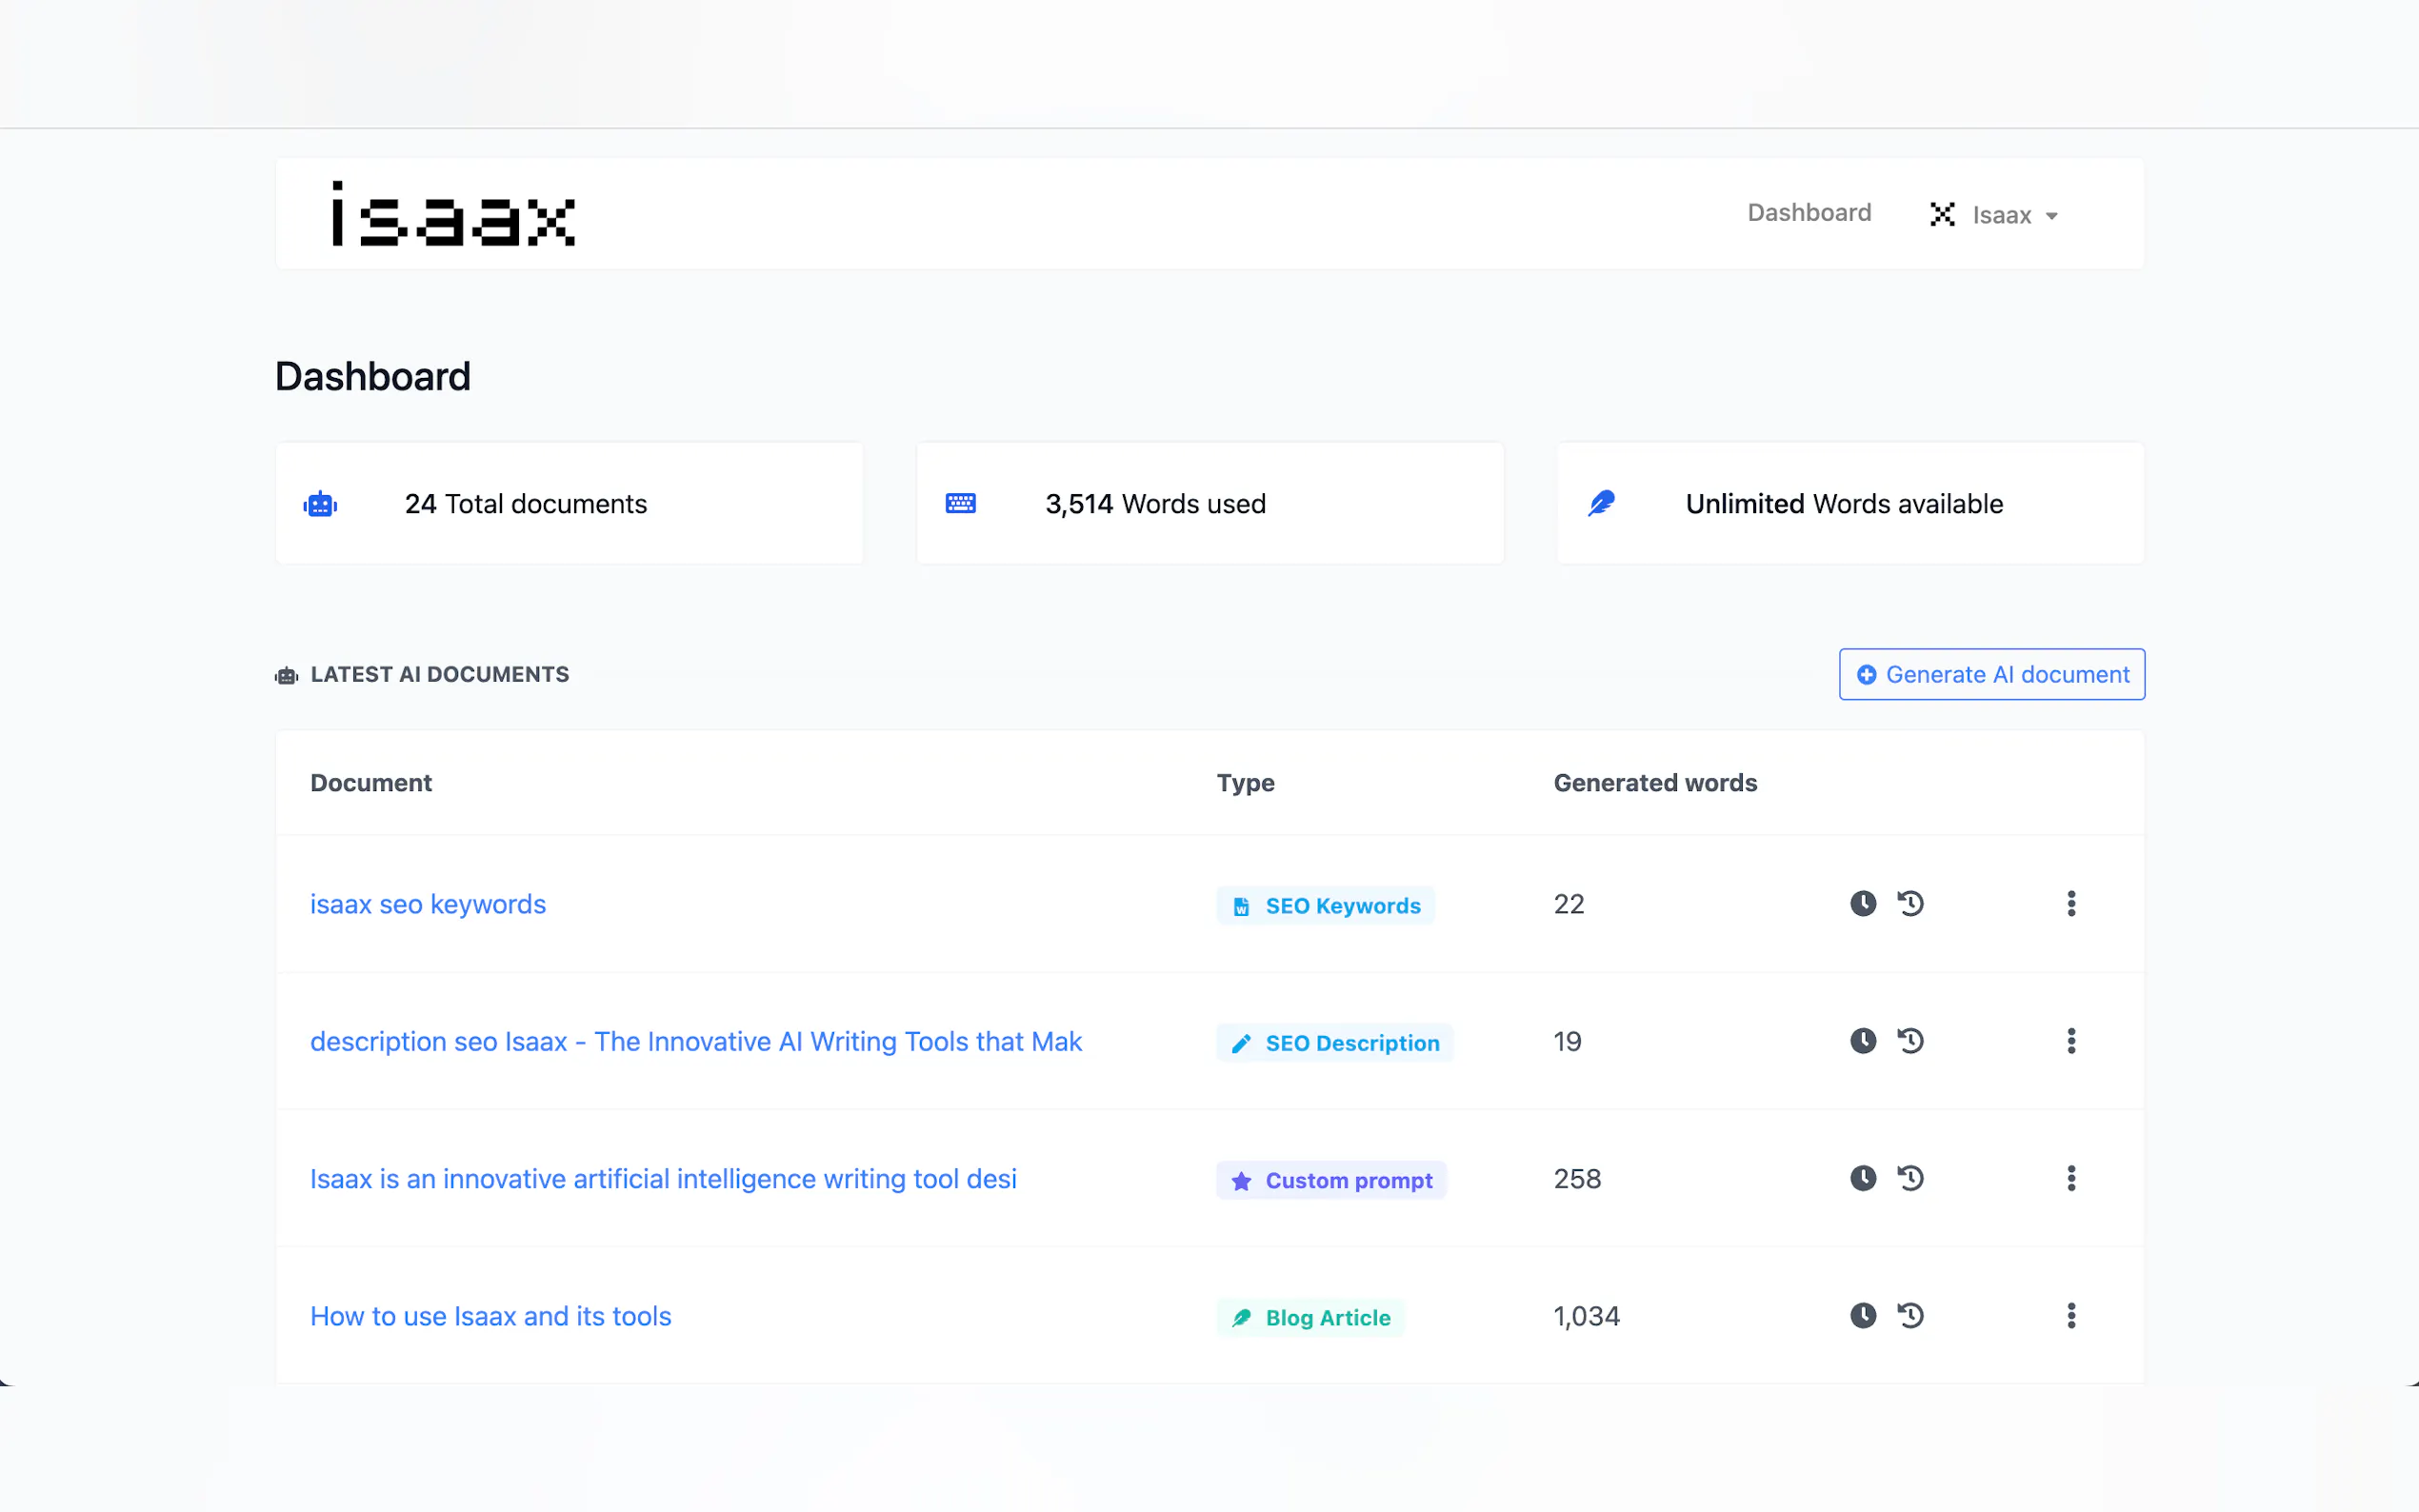Click the clock icon in isaax seo keywords row

click(1862, 904)
